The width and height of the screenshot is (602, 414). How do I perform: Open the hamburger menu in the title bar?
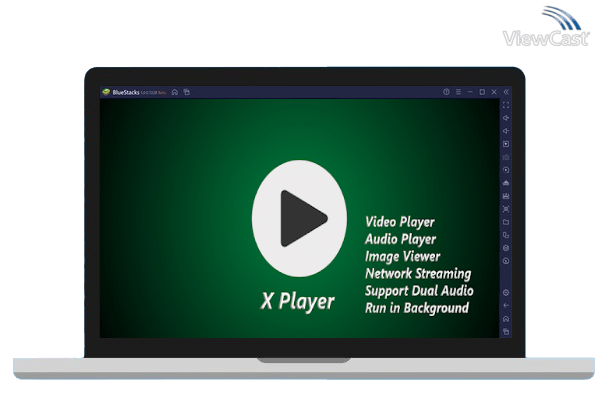point(458,92)
